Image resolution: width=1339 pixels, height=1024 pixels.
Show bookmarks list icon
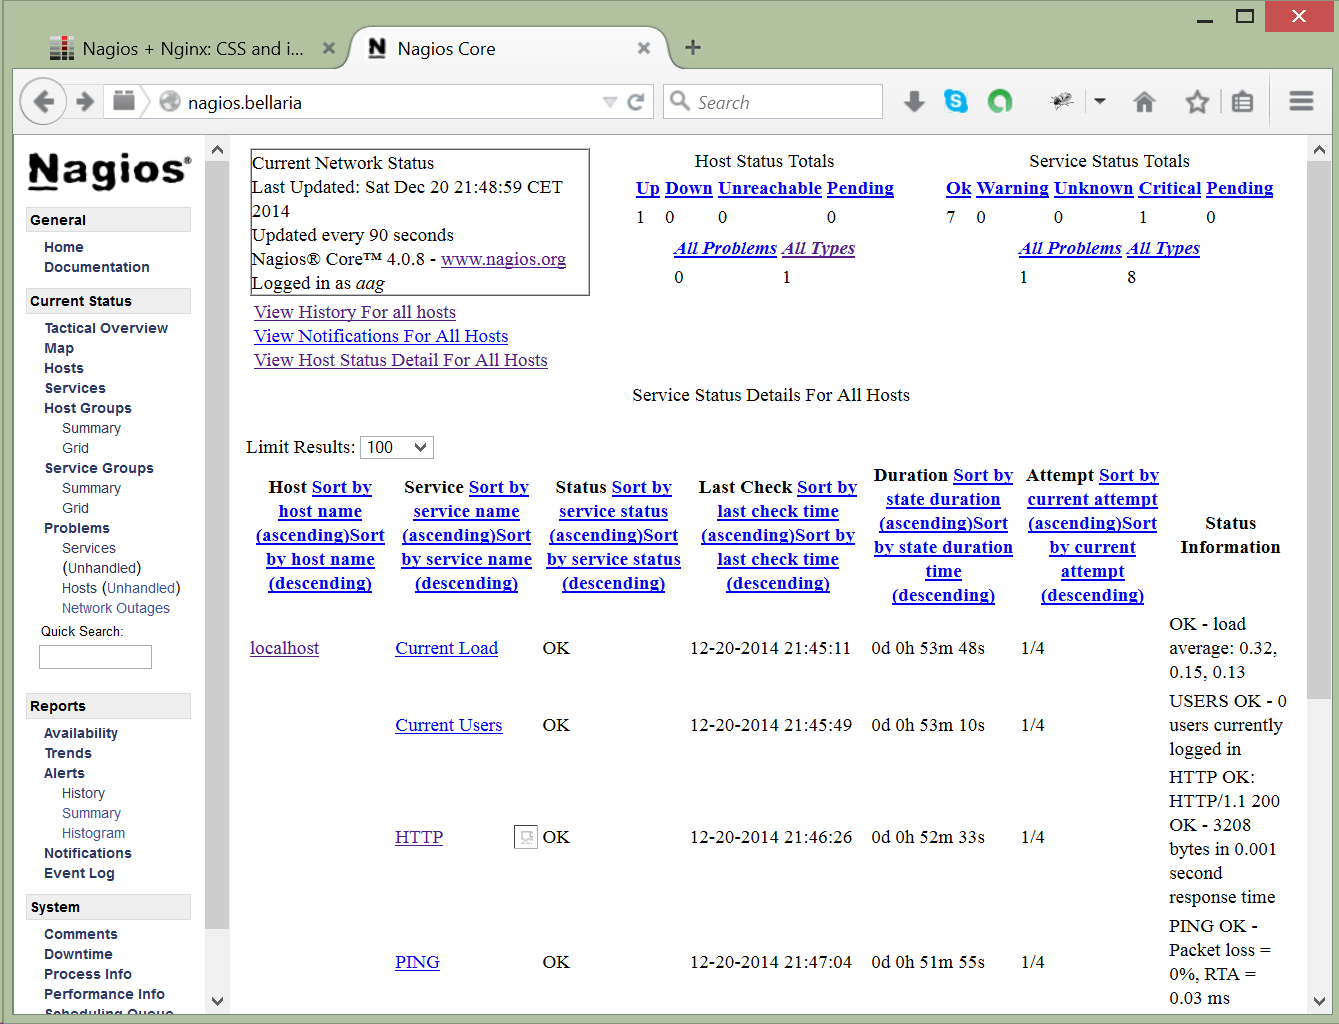(1242, 101)
